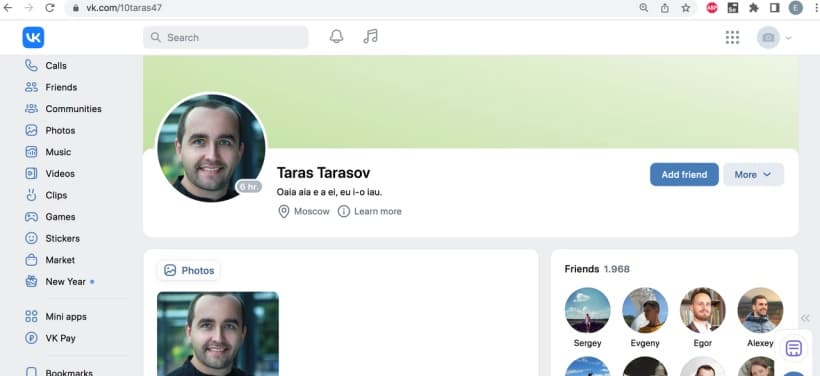This screenshot has width=820, height=376.
Task: Bookmark page with the star icon
Action: coord(686,8)
